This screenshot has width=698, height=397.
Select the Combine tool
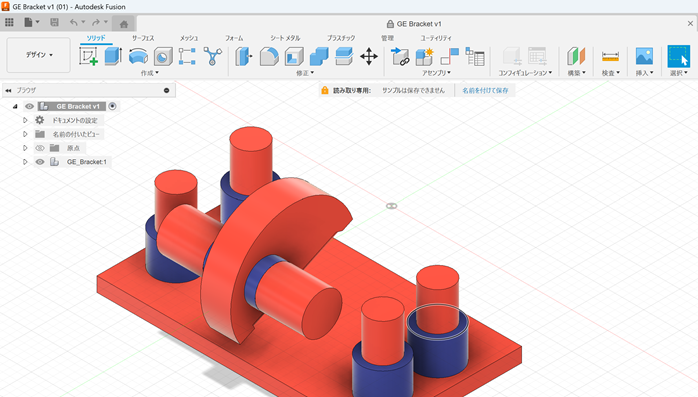coord(319,57)
